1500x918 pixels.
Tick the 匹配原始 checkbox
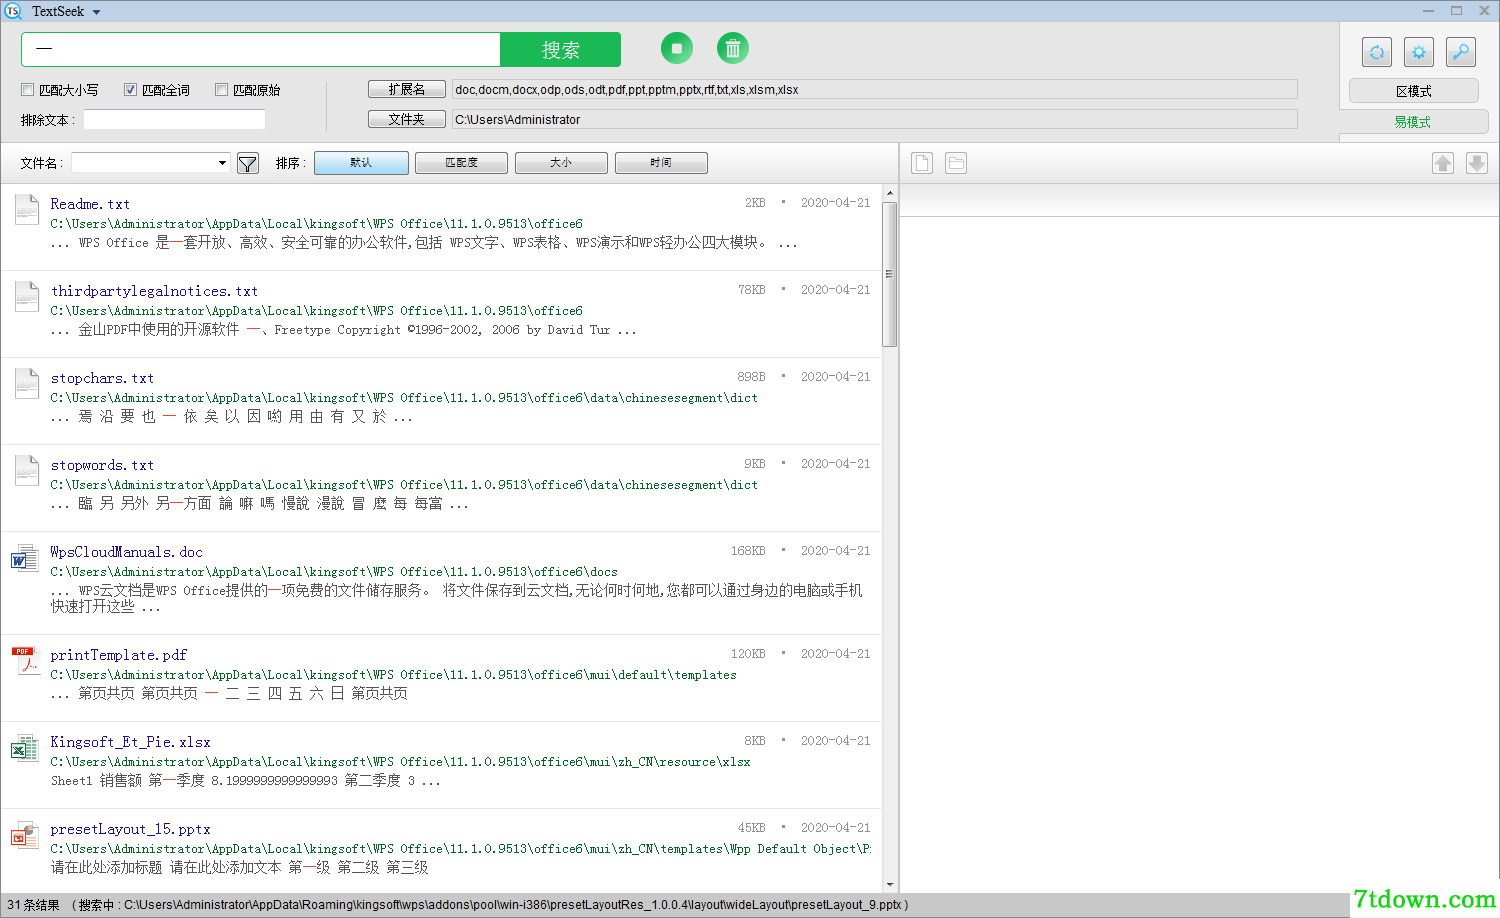pos(222,90)
